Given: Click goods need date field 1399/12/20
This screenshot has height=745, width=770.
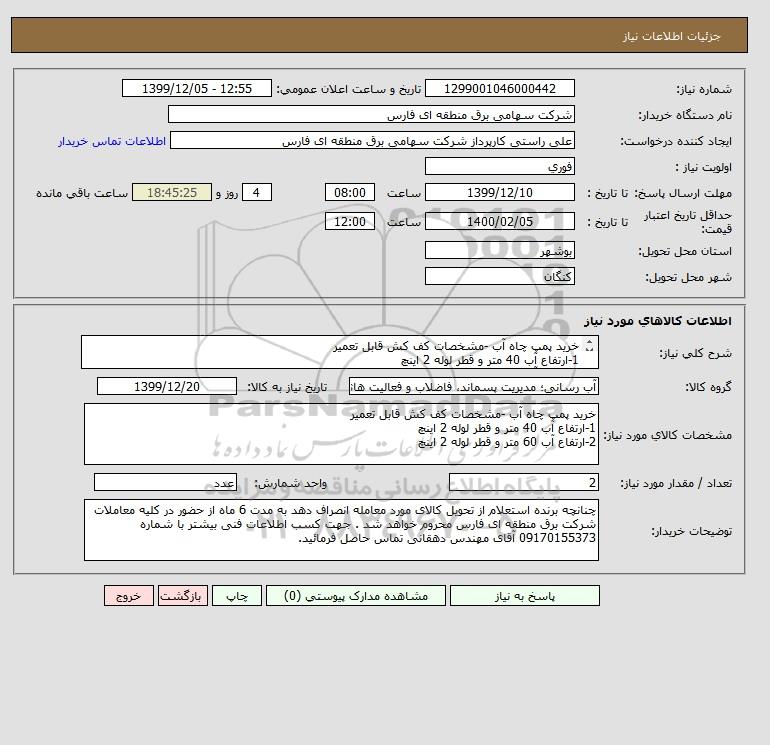Looking at the screenshot, I should [x=167, y=386].
